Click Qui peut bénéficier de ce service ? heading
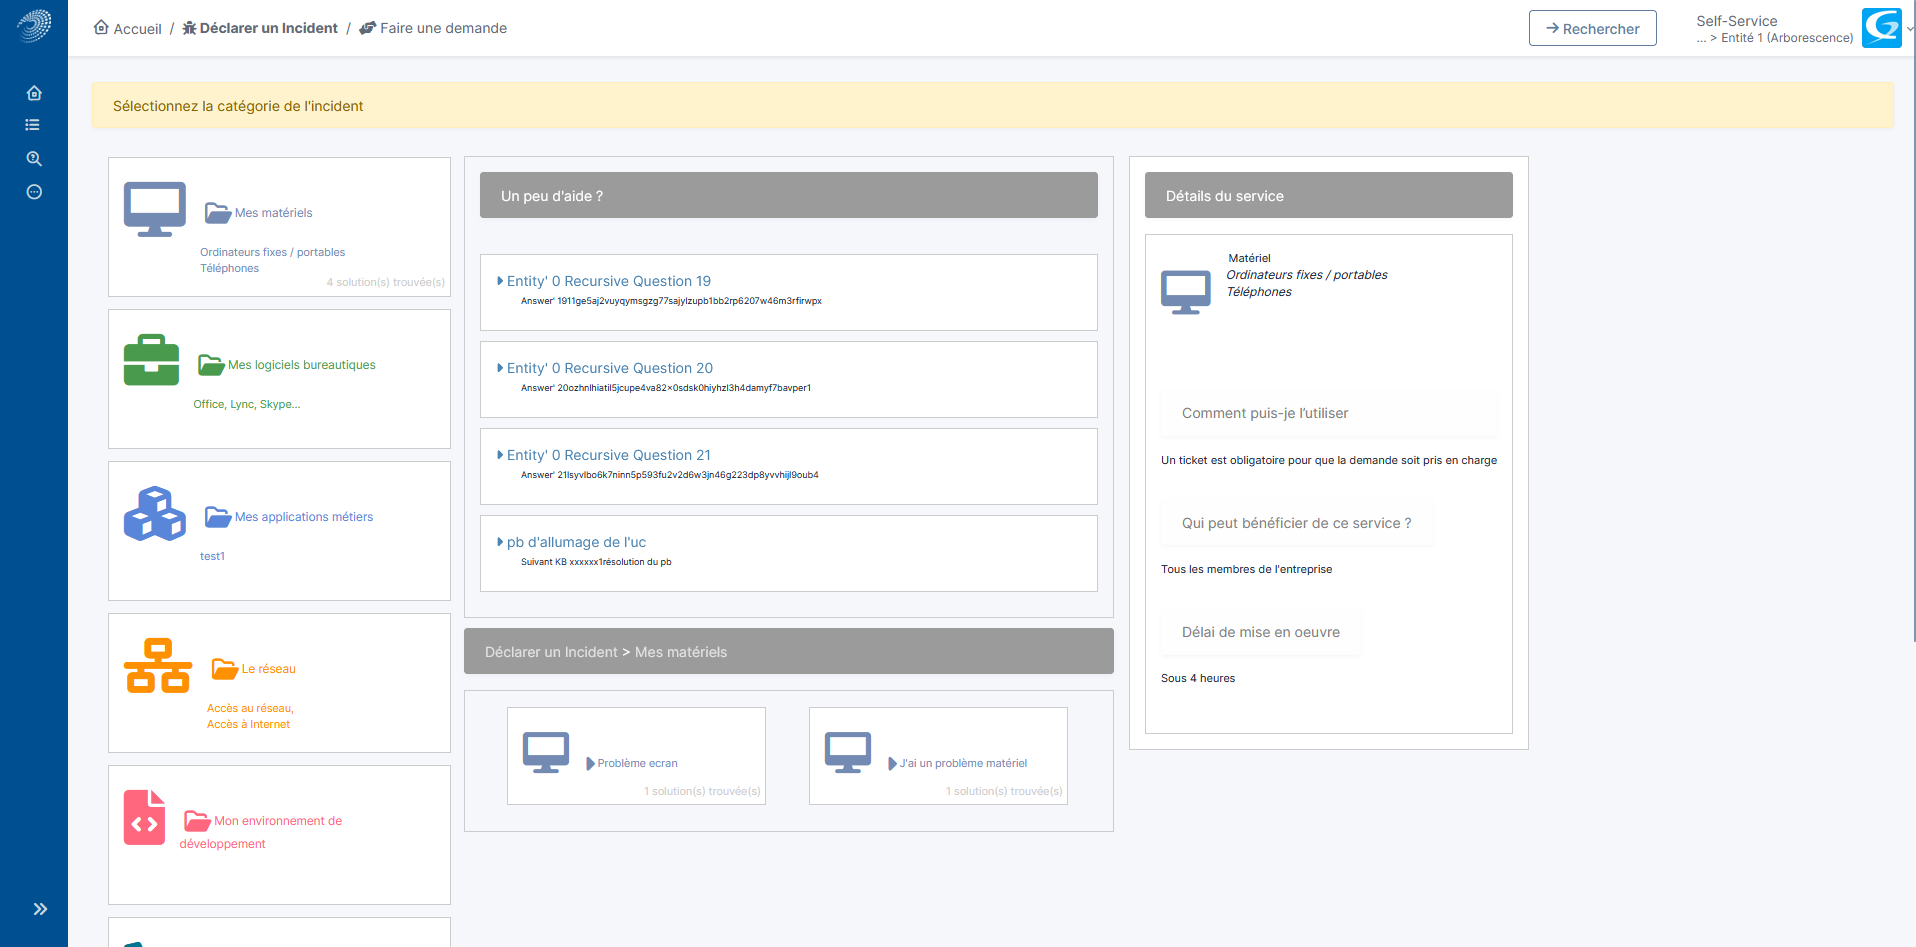1916x947 pixels. pos(1297,523)
